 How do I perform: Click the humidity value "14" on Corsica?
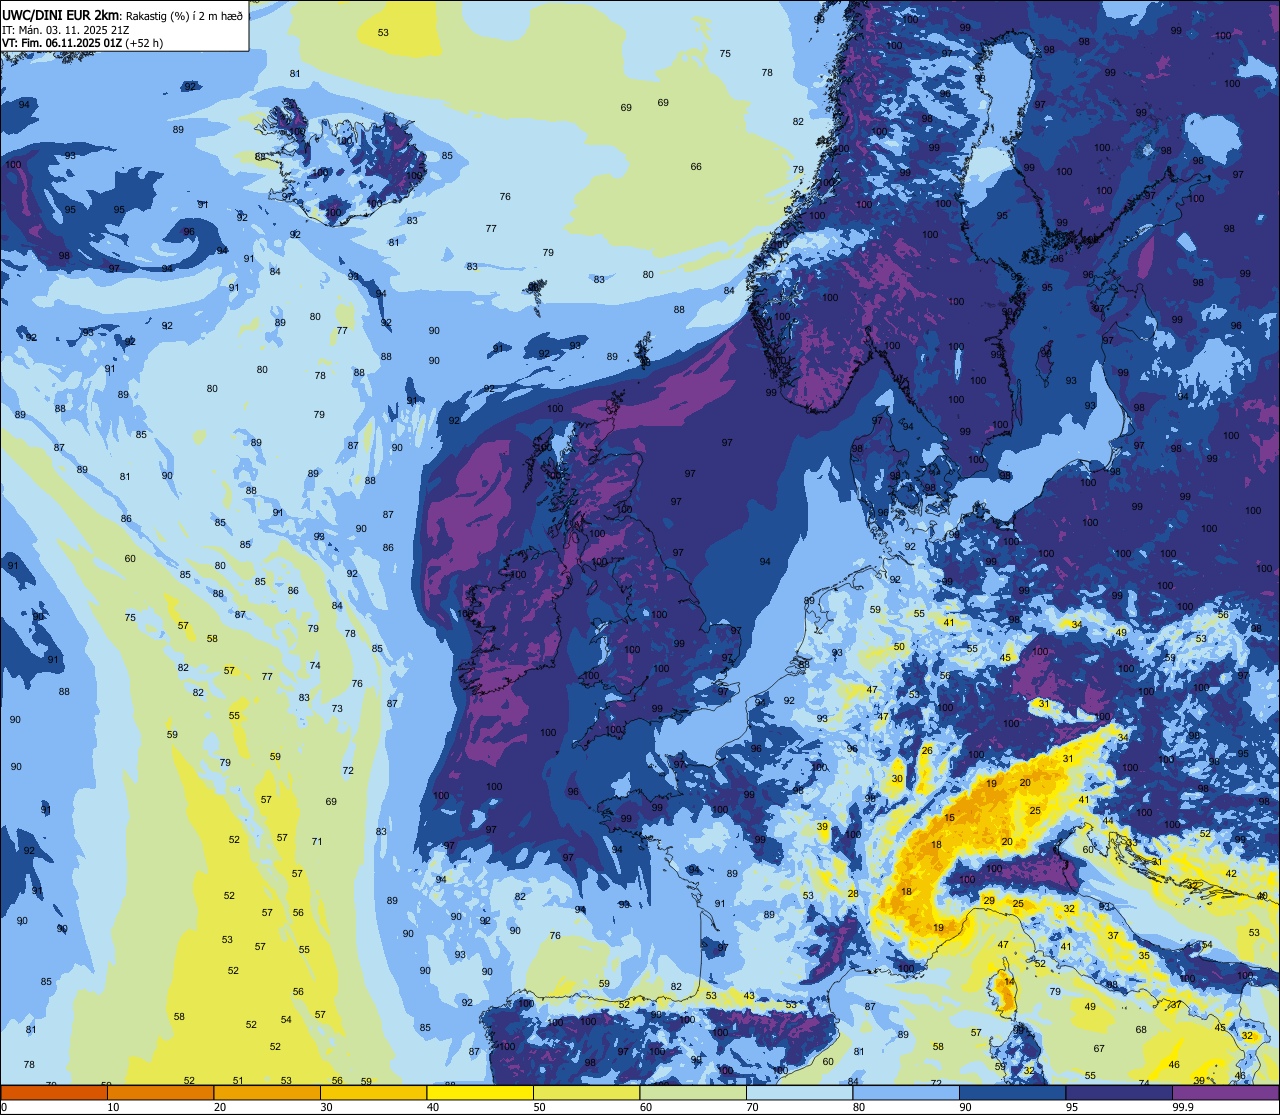click(x=1009, y=982)
